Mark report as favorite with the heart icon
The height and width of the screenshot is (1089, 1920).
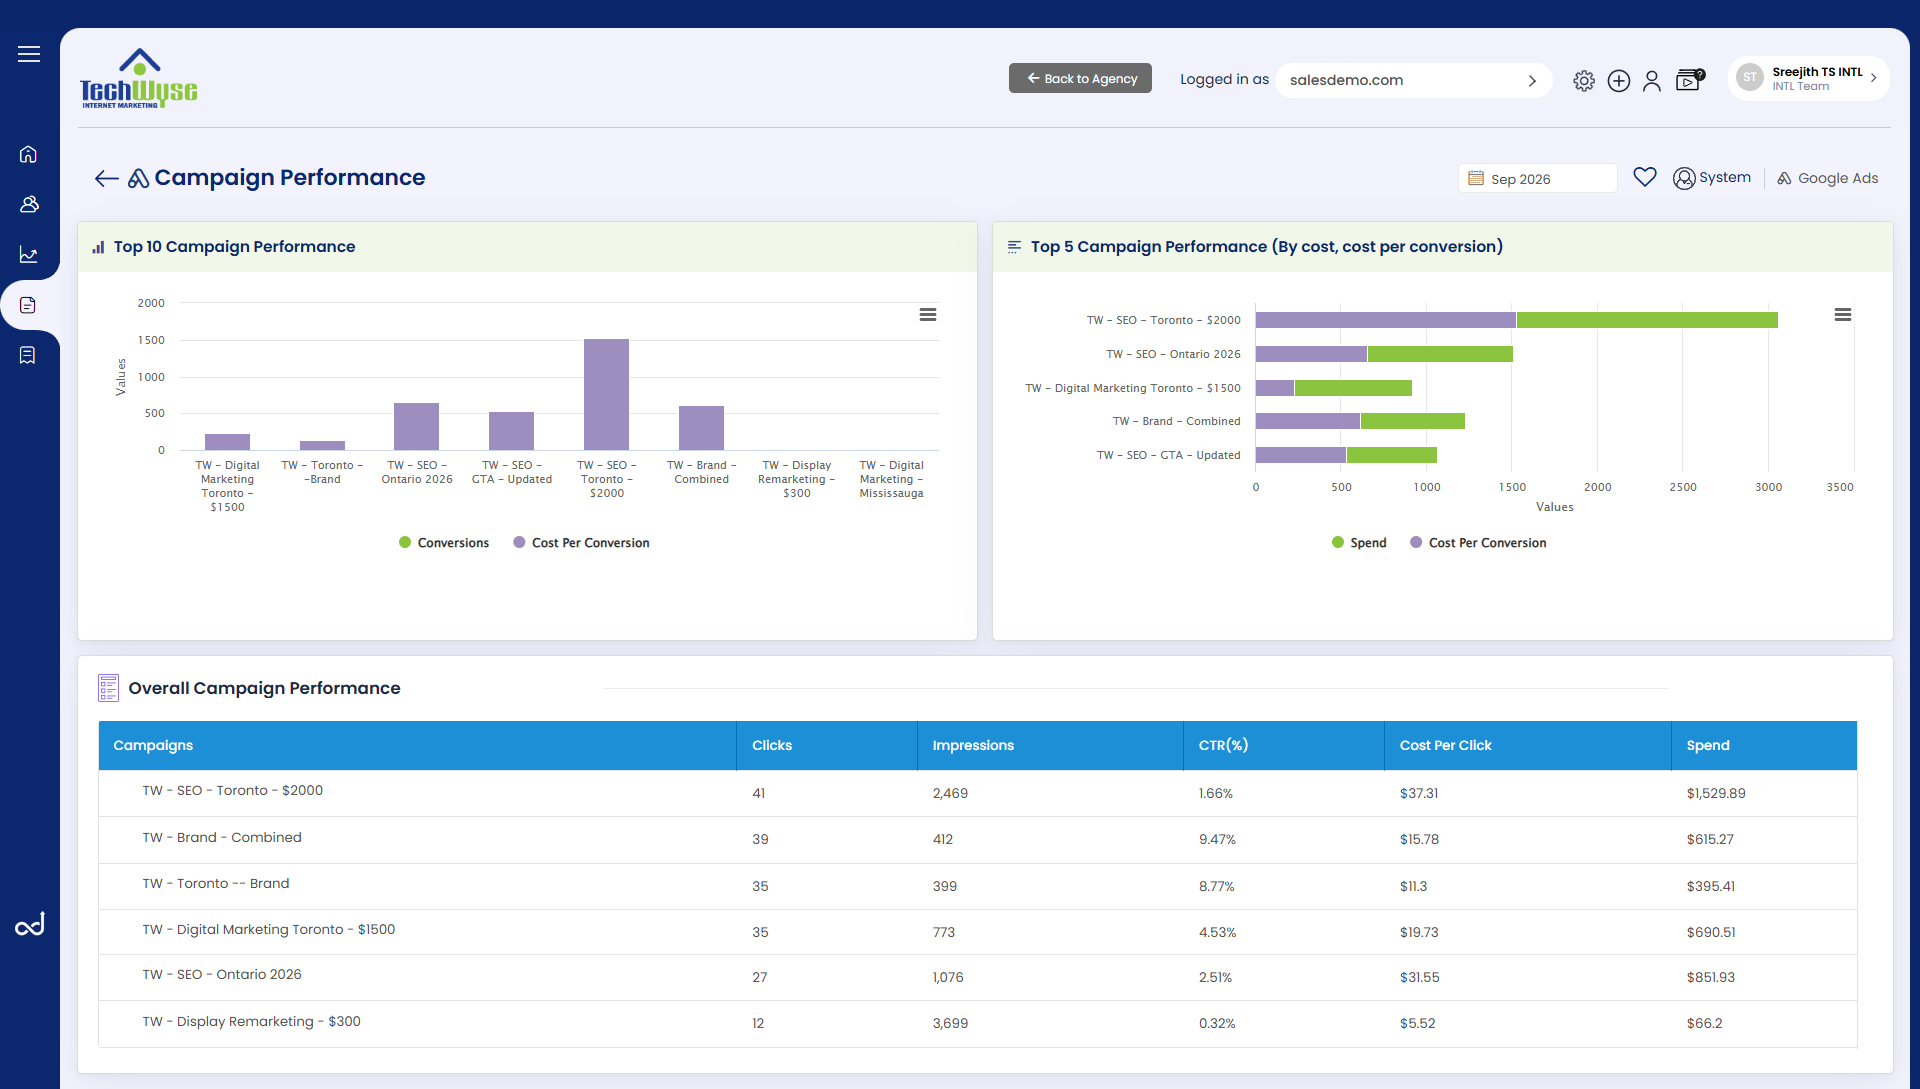(1645, 177)
